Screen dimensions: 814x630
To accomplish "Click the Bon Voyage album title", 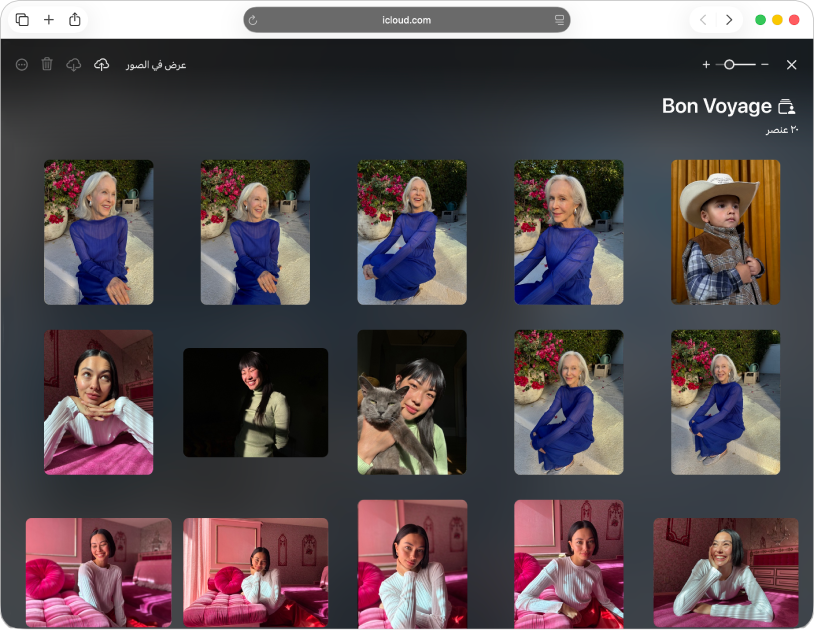I will point(716,106).
